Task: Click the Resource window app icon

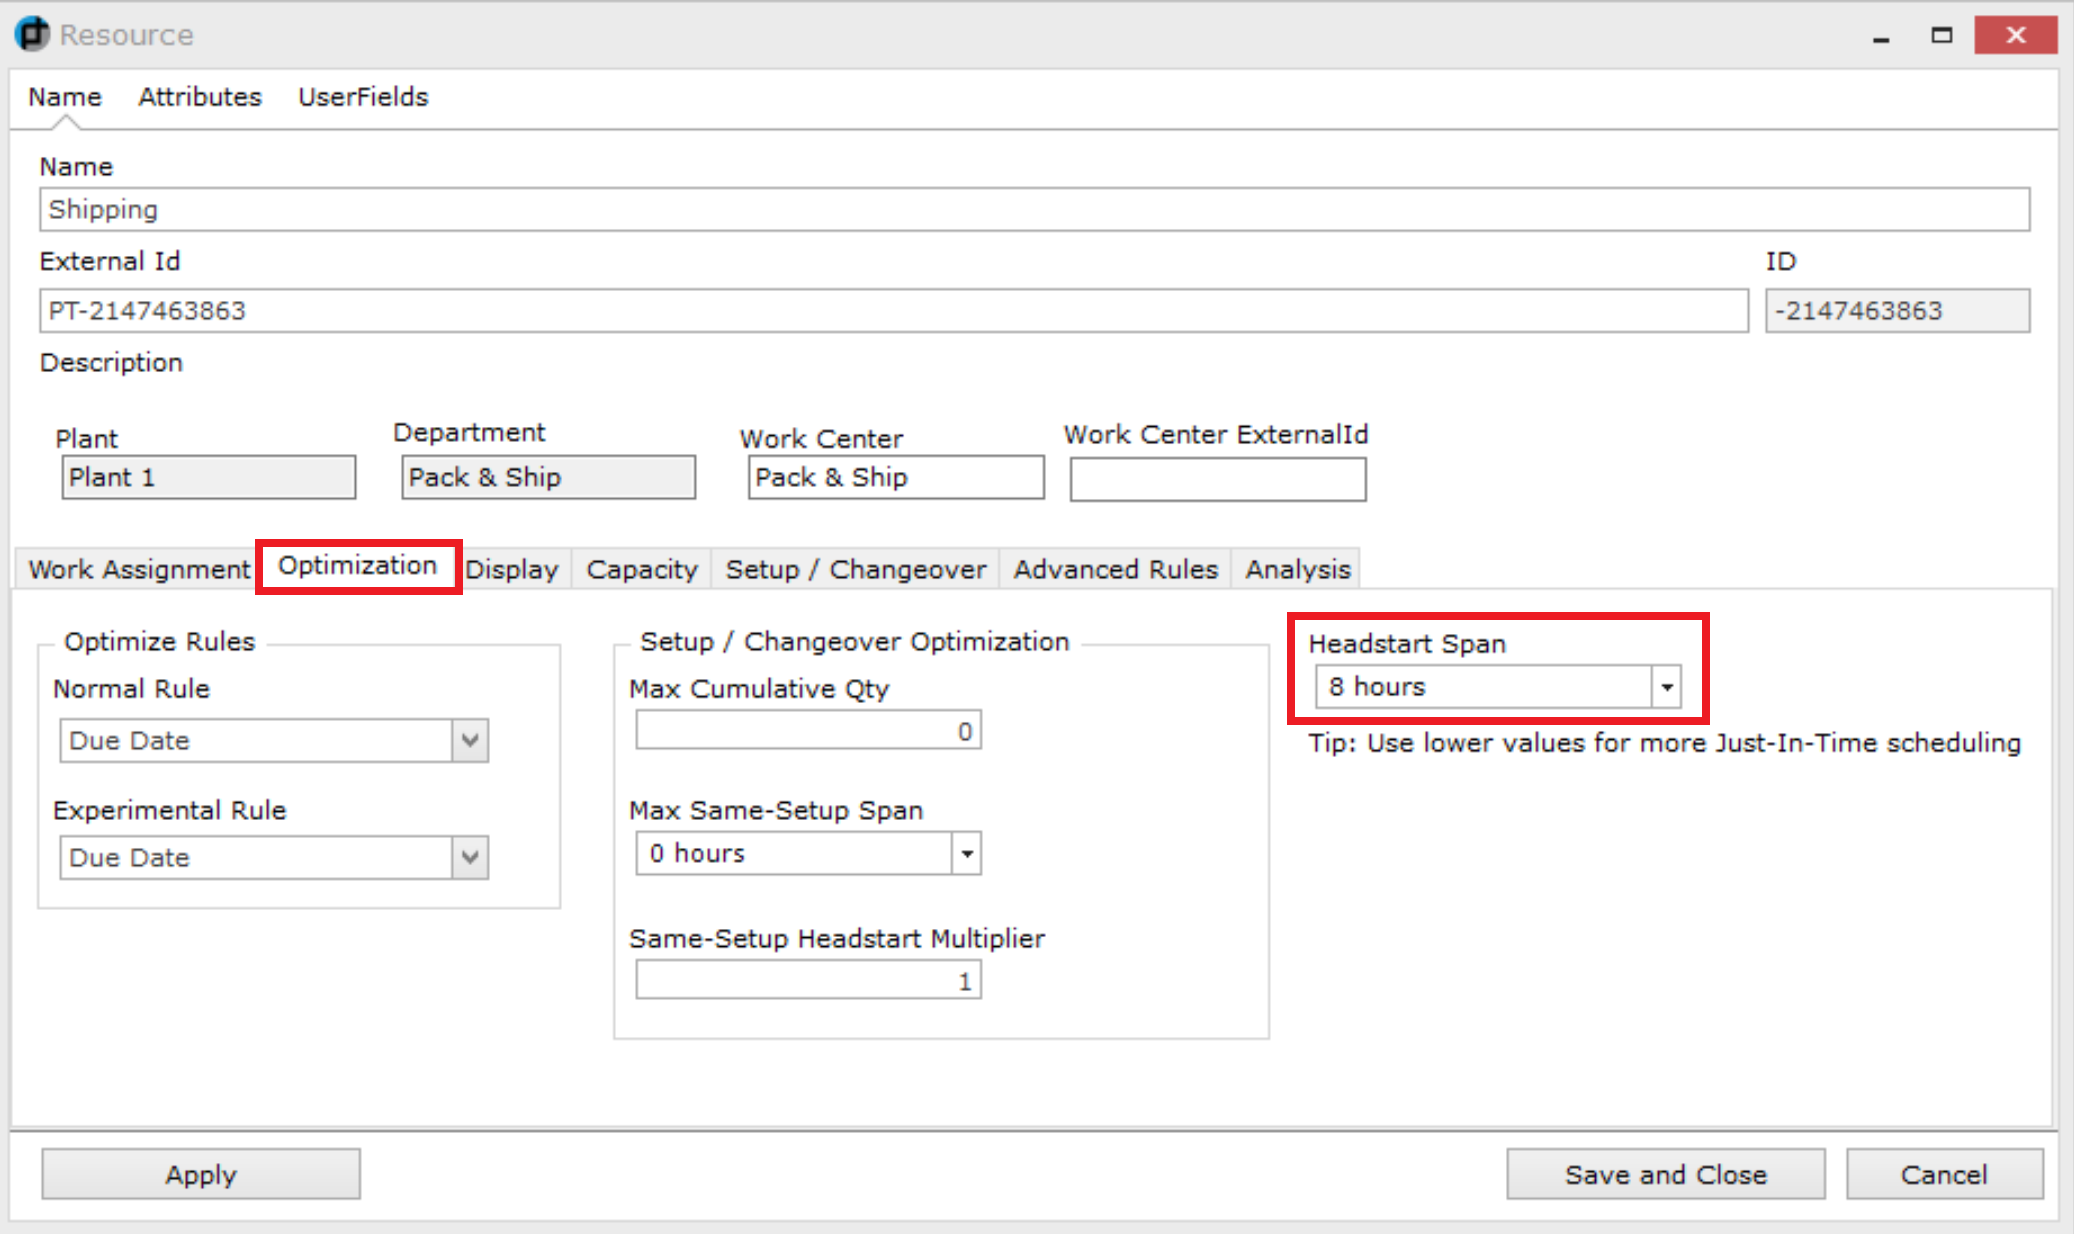Action: click(x=32, y=34)
